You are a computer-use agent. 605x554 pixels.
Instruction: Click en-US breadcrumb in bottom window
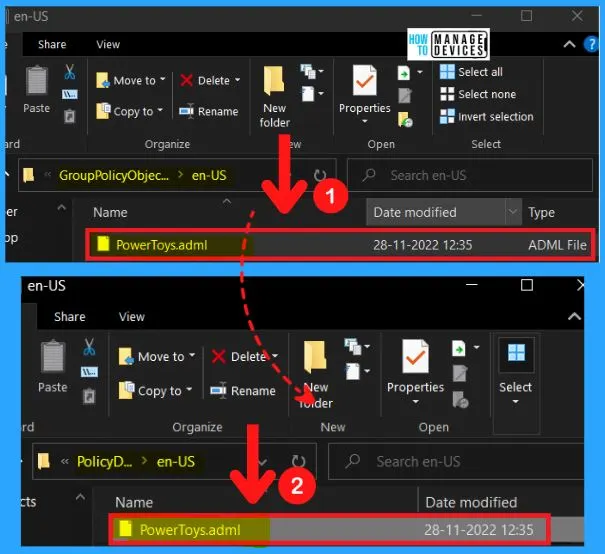[176, 461]
